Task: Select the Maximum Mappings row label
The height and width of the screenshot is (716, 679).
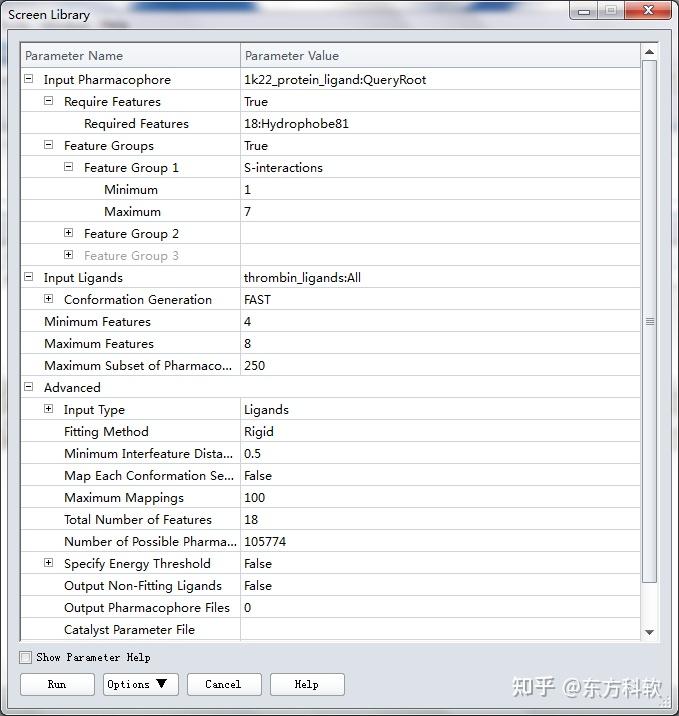Action: (x=124, y=497)
